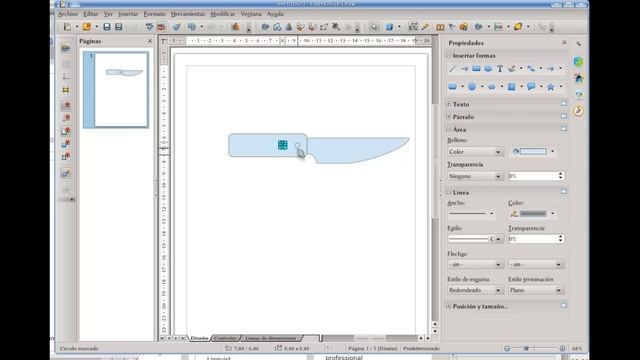Select the Line shape tool

click(x=452, y=69)
